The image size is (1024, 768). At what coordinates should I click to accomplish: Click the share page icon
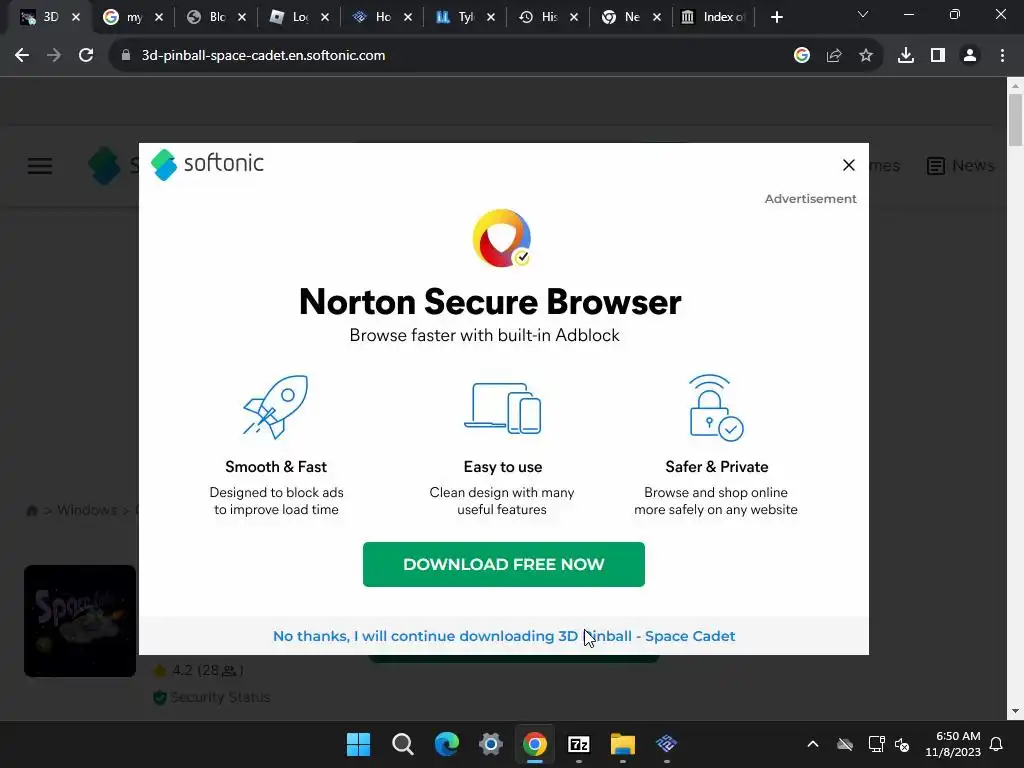pos(834,56)
